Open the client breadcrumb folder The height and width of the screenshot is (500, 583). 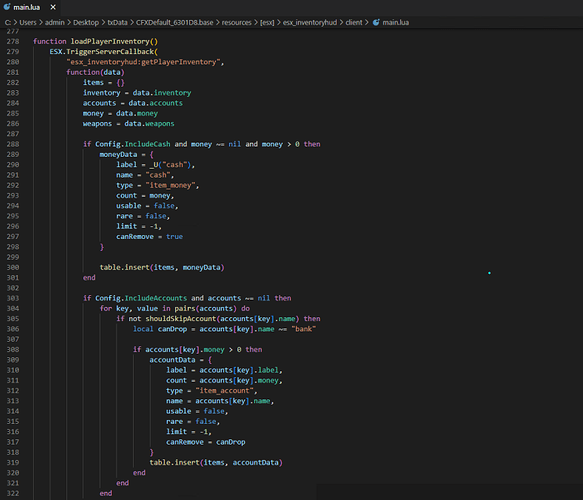(354, 23)
